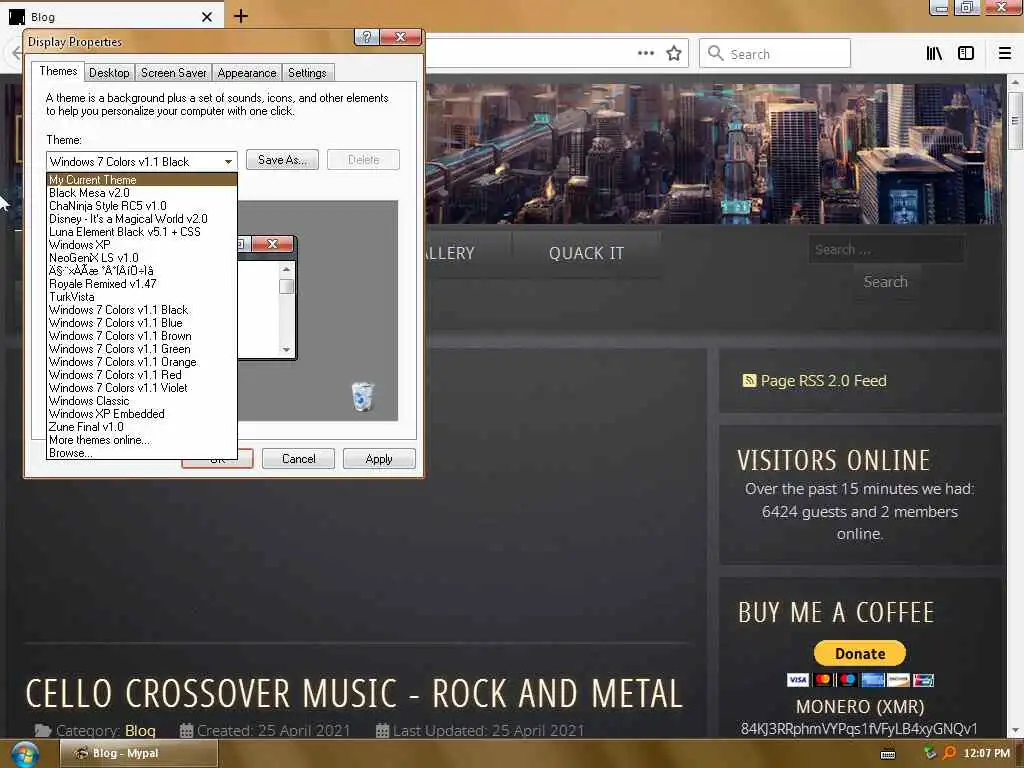Select Windows XP Embedded theme
This screenshot has width=1024, height=768.
click(x=142, y=414)
